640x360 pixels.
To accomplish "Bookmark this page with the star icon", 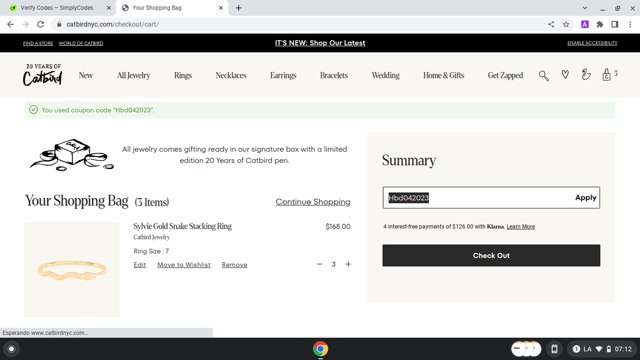I will click(566, 24).
